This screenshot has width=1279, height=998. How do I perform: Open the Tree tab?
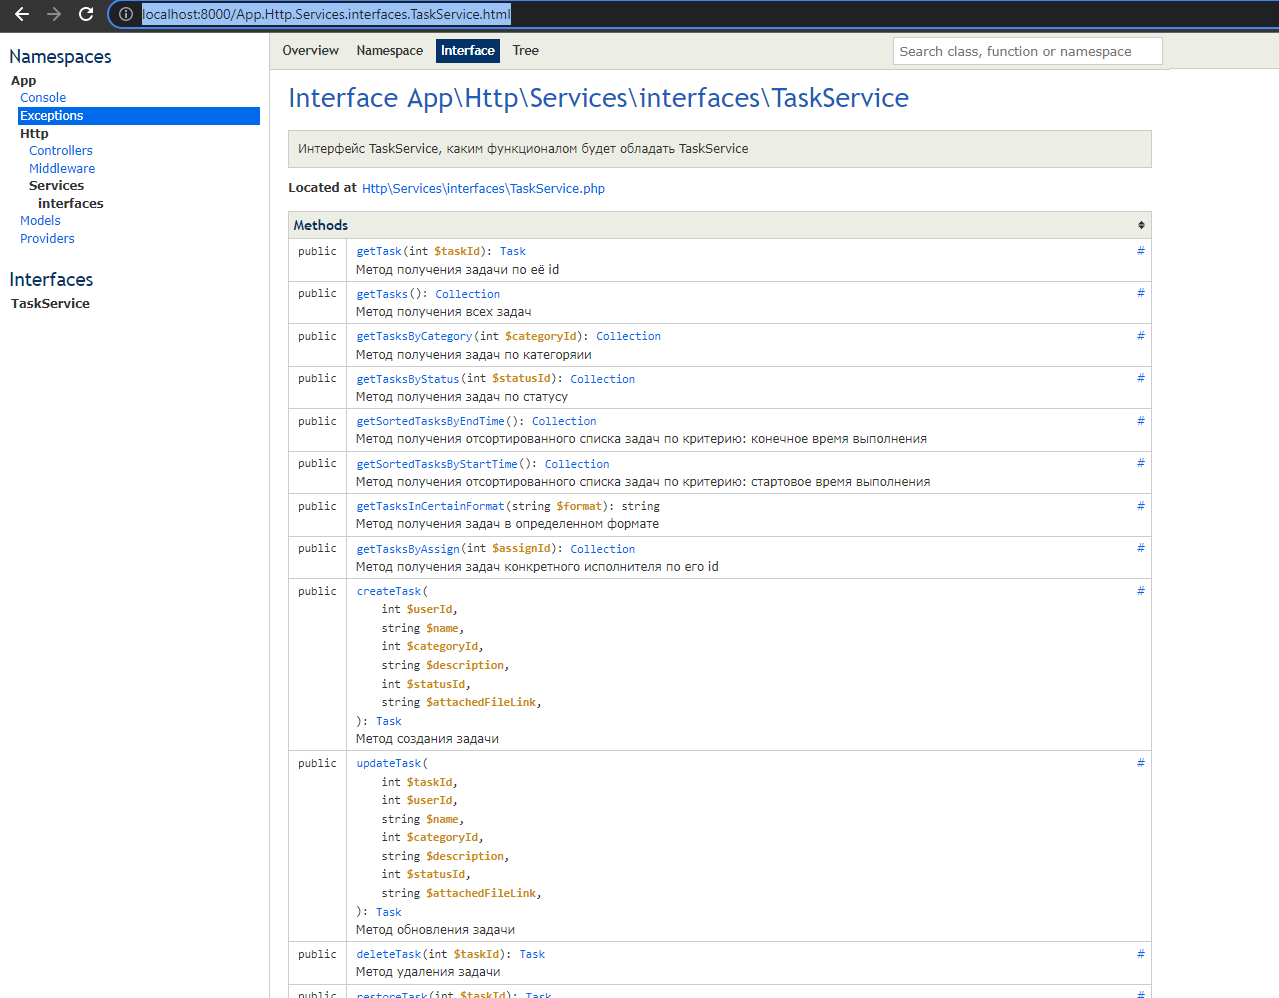[x=525, y=50]
